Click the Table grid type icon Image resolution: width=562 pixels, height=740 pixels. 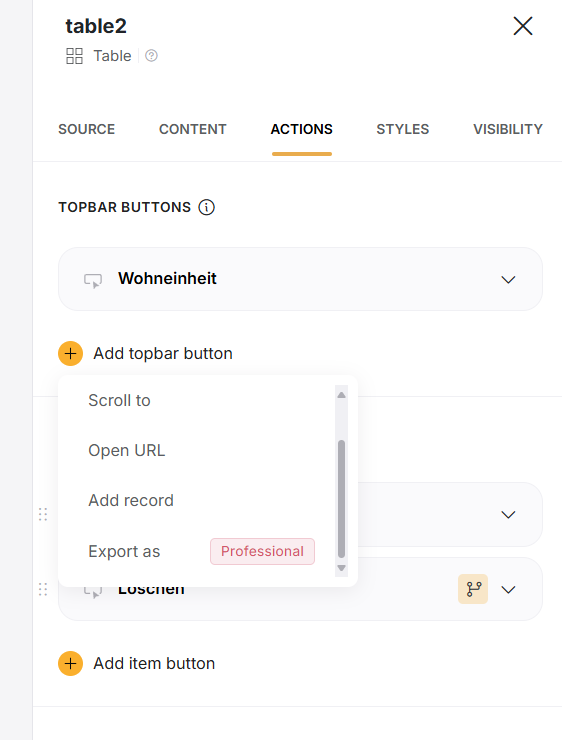74,56
